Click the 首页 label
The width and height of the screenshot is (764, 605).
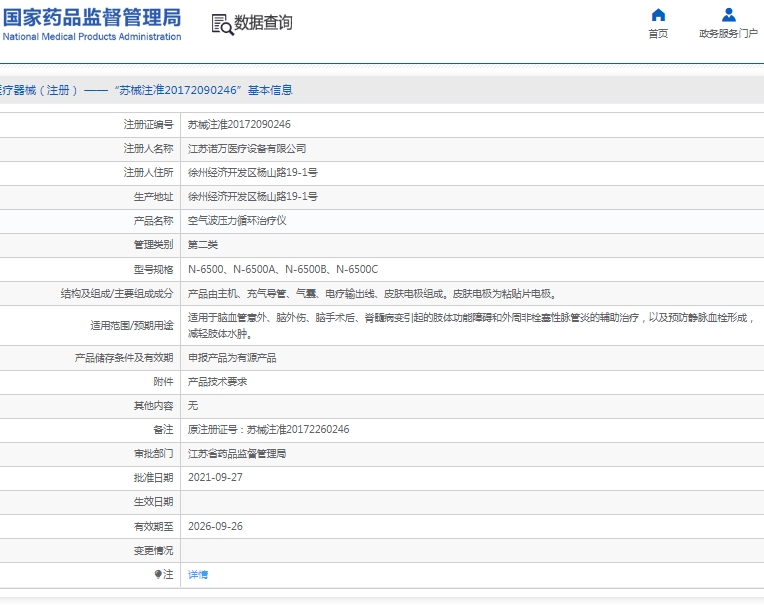point(658,34)
